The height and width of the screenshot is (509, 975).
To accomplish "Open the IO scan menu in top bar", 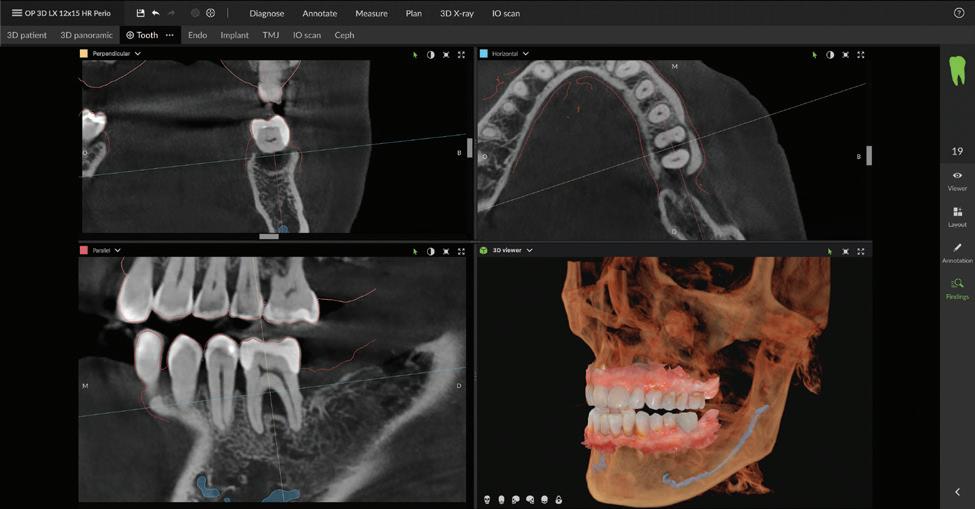I will [x=506, y=13].
